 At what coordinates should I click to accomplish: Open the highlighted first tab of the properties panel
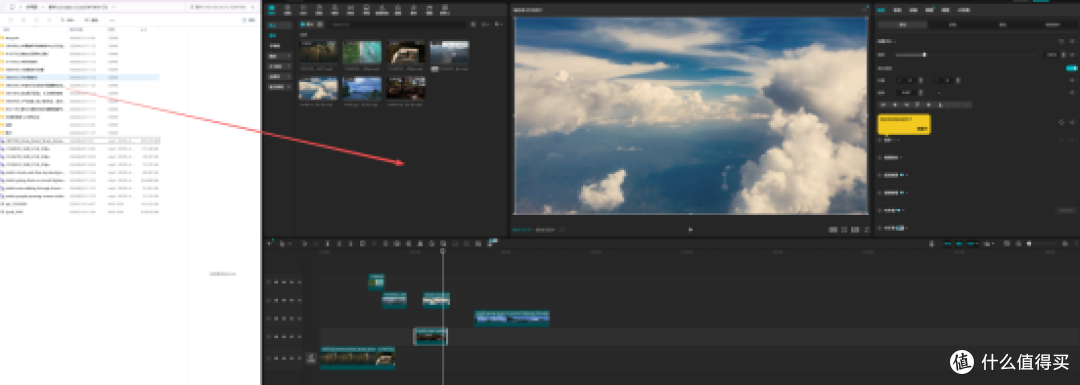pyautogui.click(x=881, y=10)
